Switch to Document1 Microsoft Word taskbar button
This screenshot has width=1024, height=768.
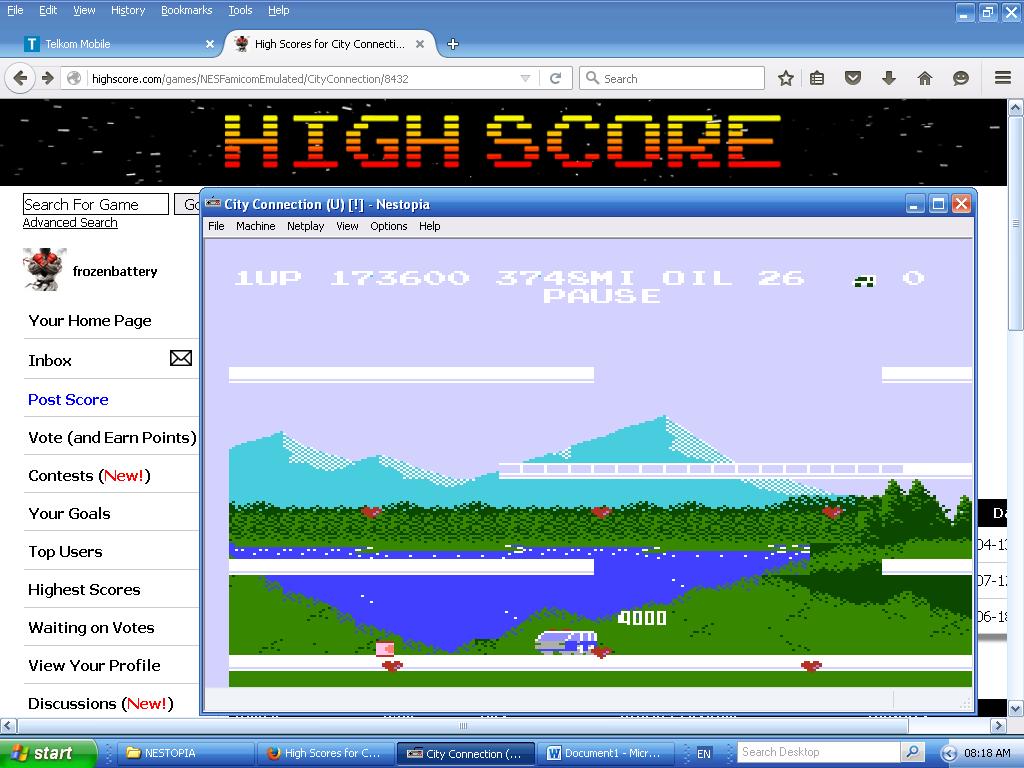(605, 753)
